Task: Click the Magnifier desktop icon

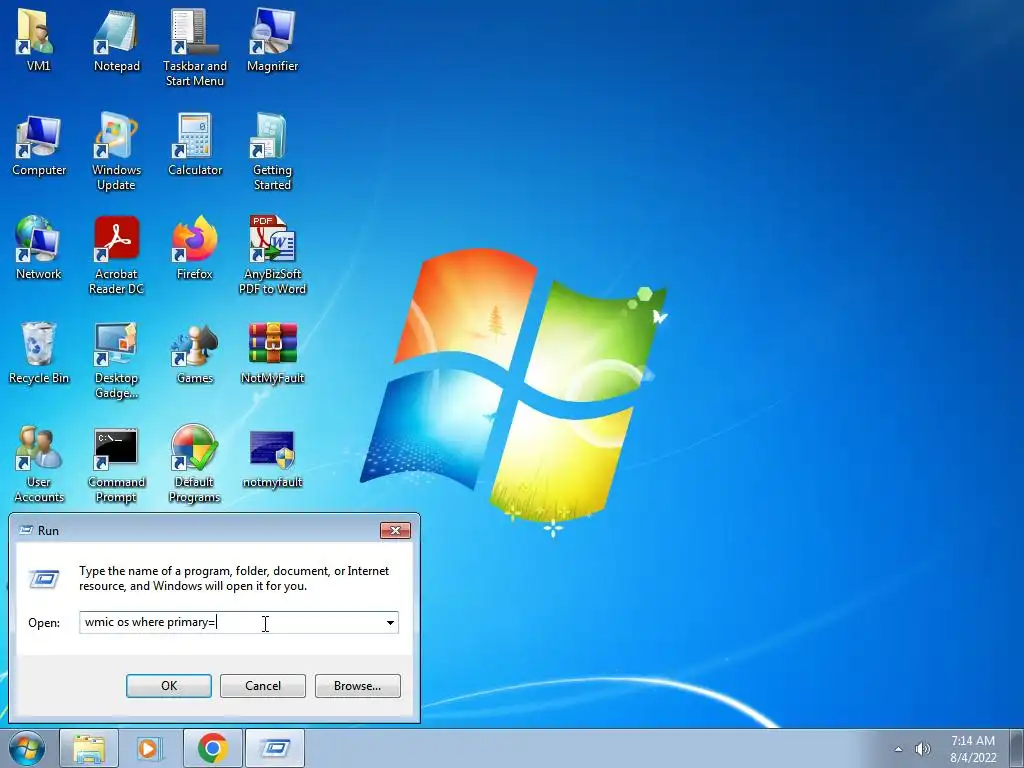Action: (x=272, y=40)
